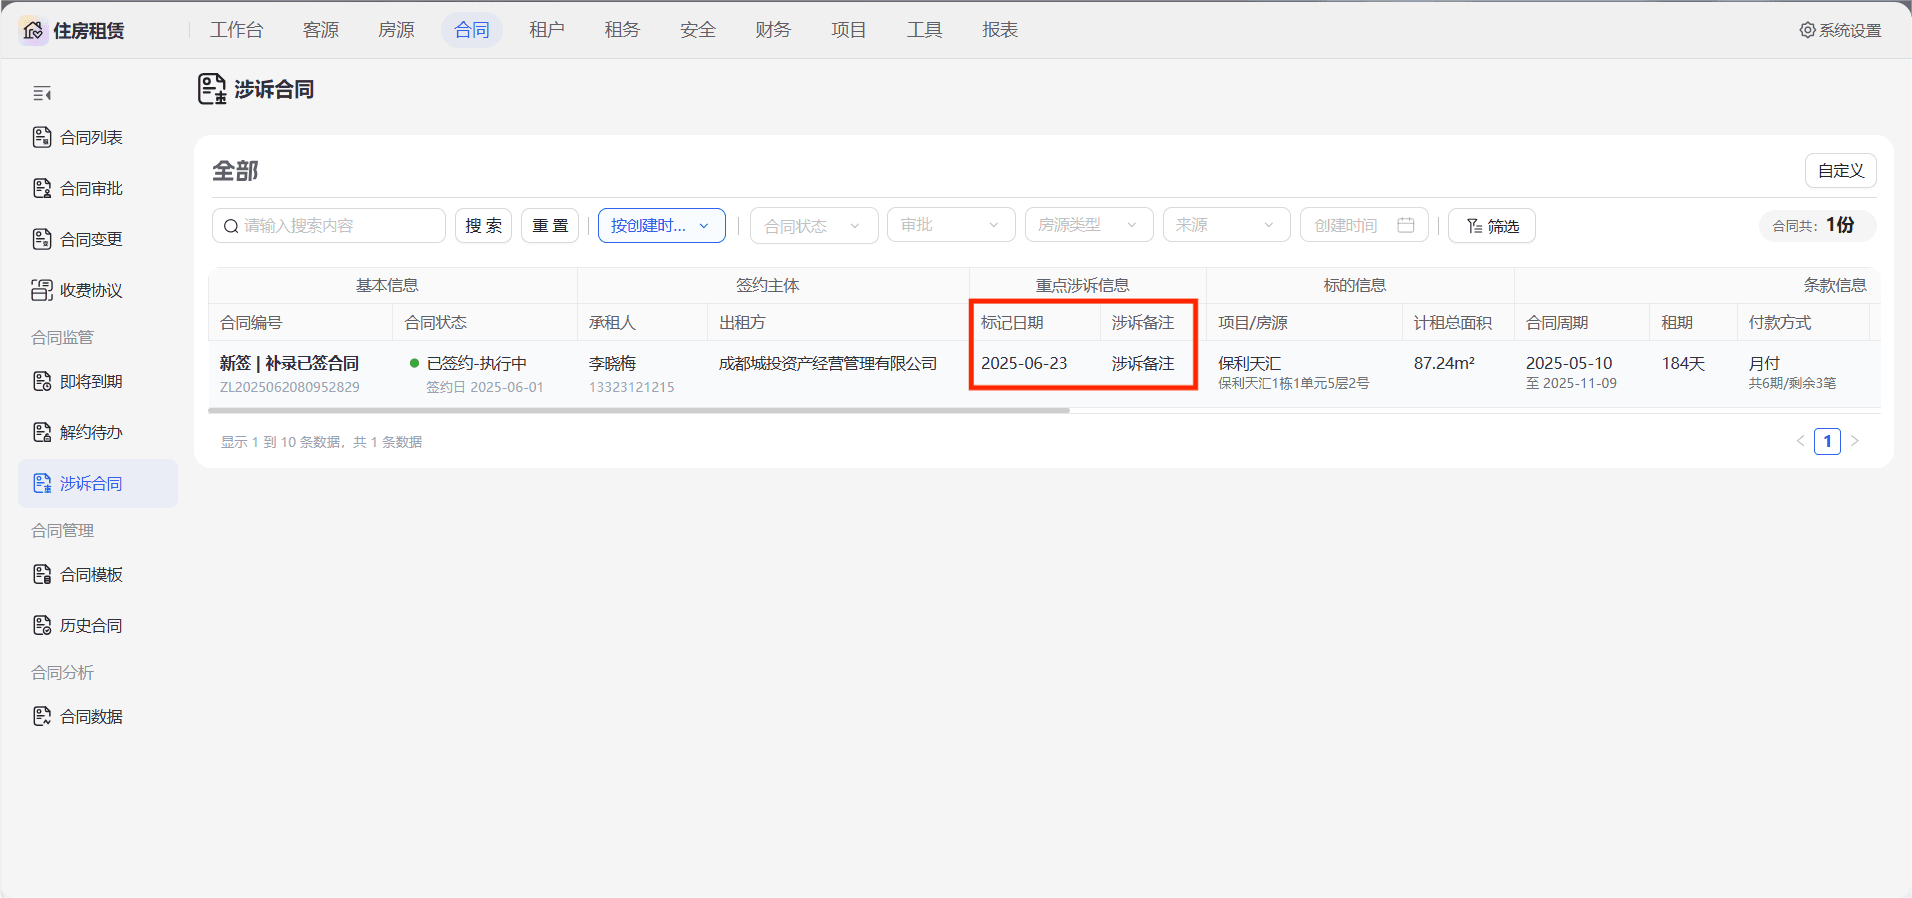Click contract period 2025-05-10
1912x898 pixels.
(1569, 363)
